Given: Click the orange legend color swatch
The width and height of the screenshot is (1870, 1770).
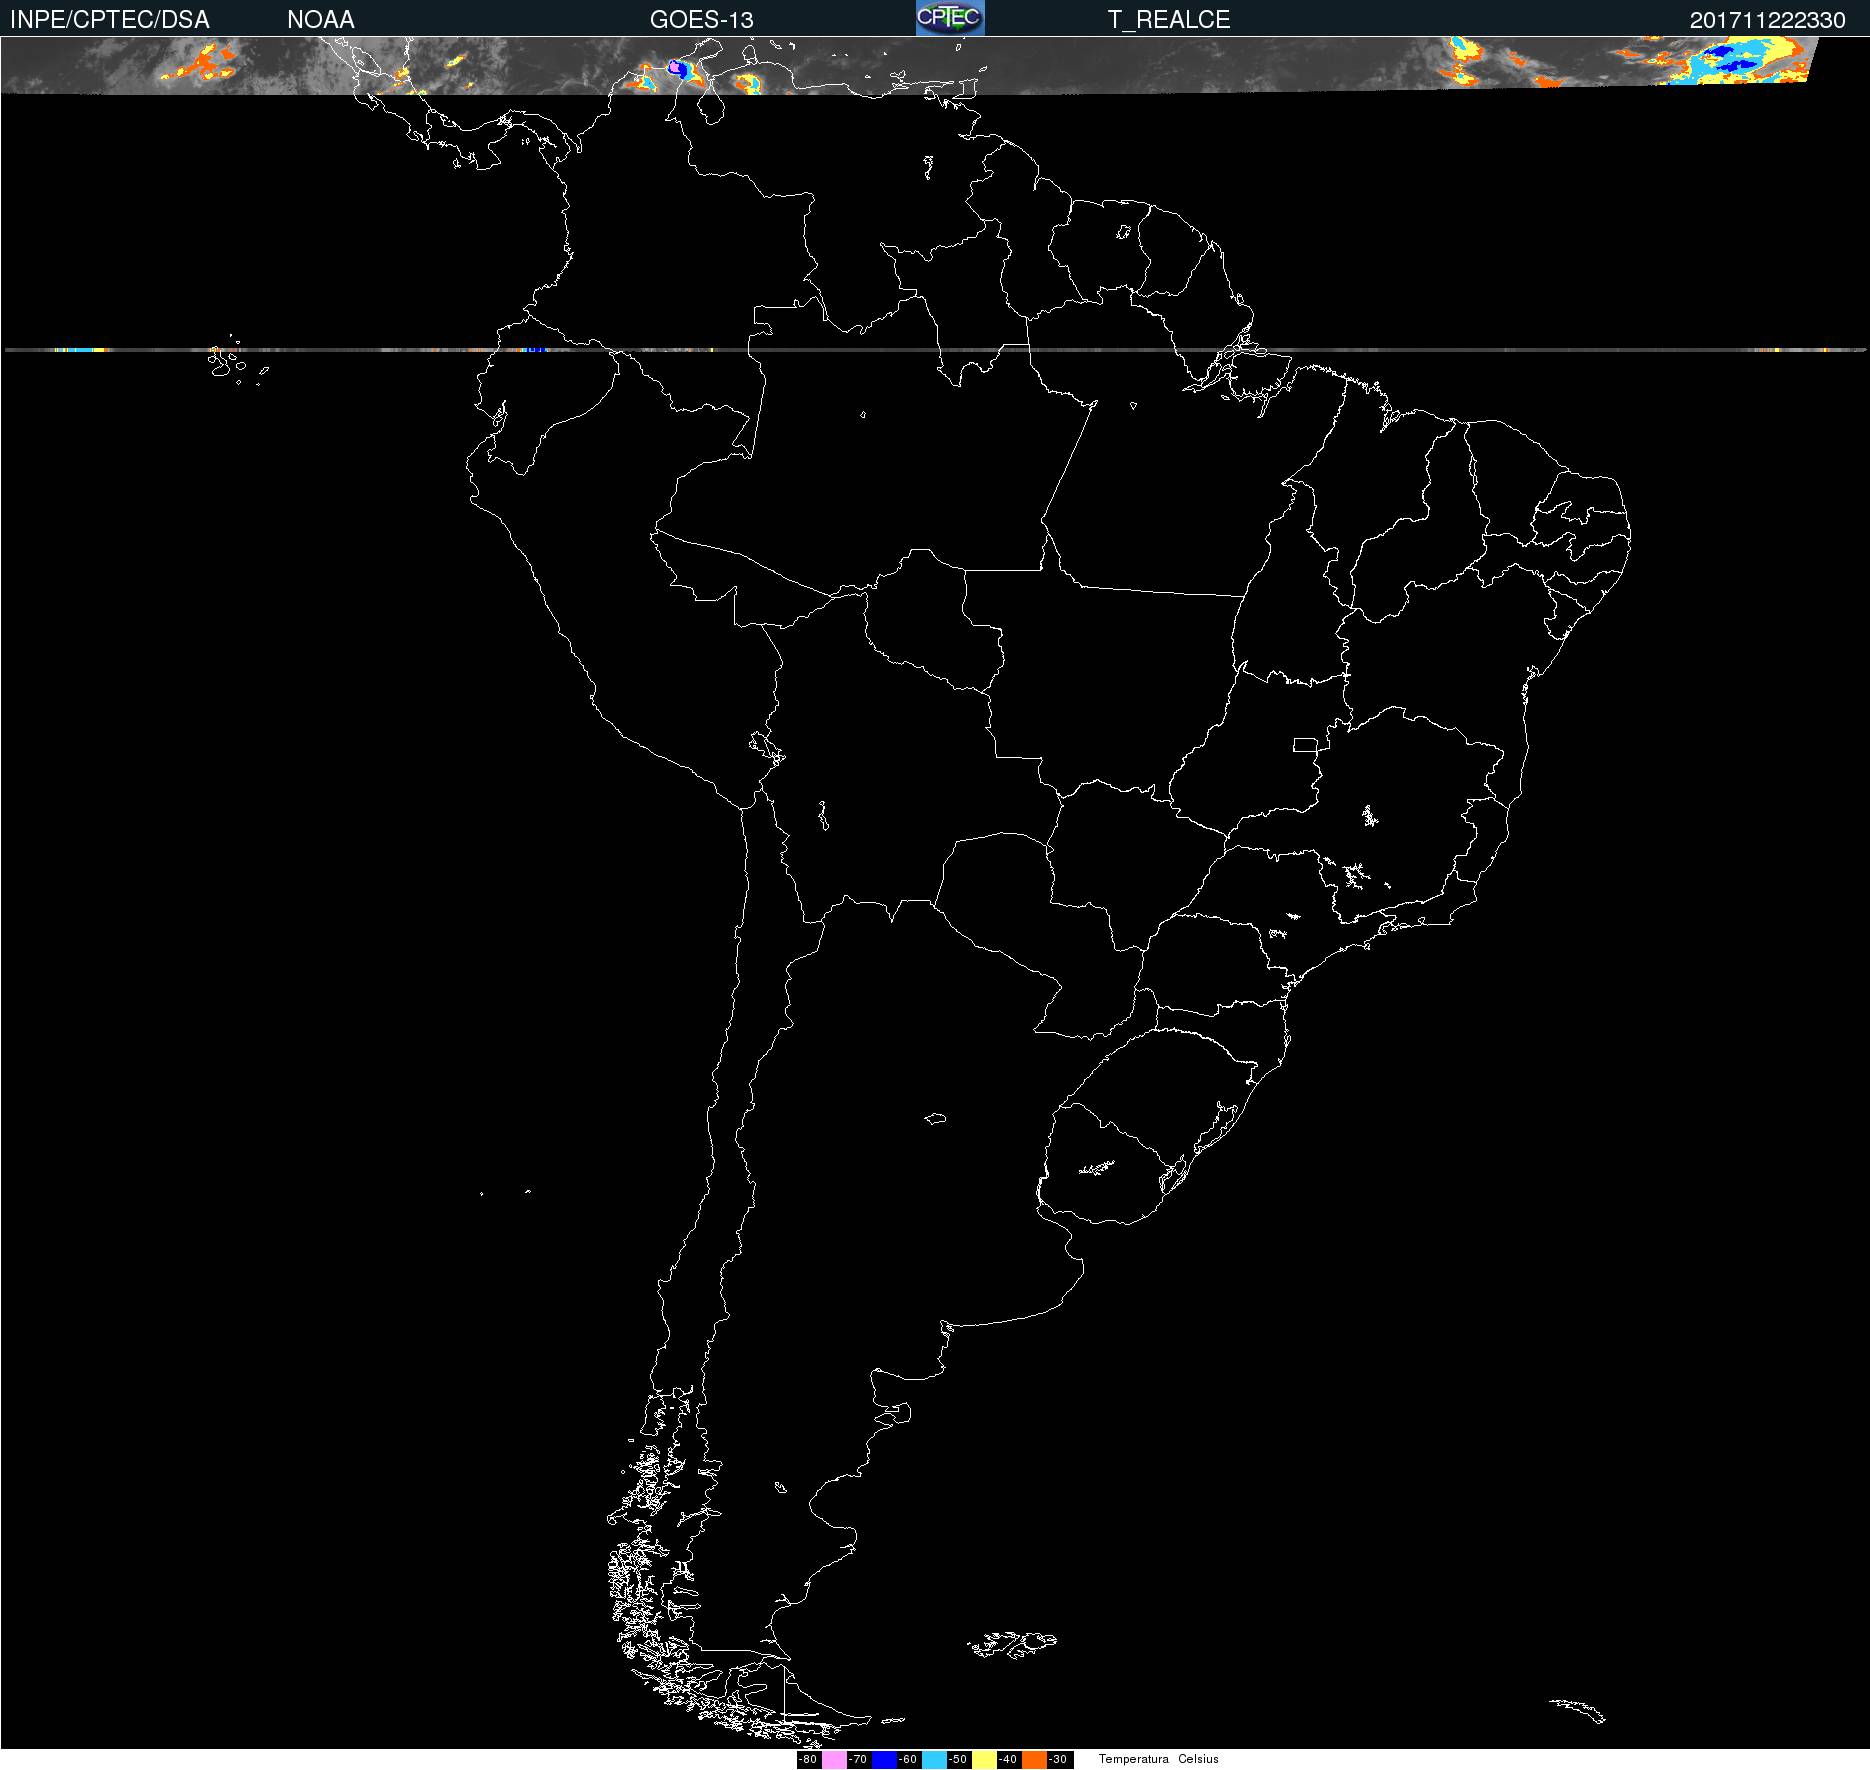Looking at the screenshot, I should click(1034, 1760).
